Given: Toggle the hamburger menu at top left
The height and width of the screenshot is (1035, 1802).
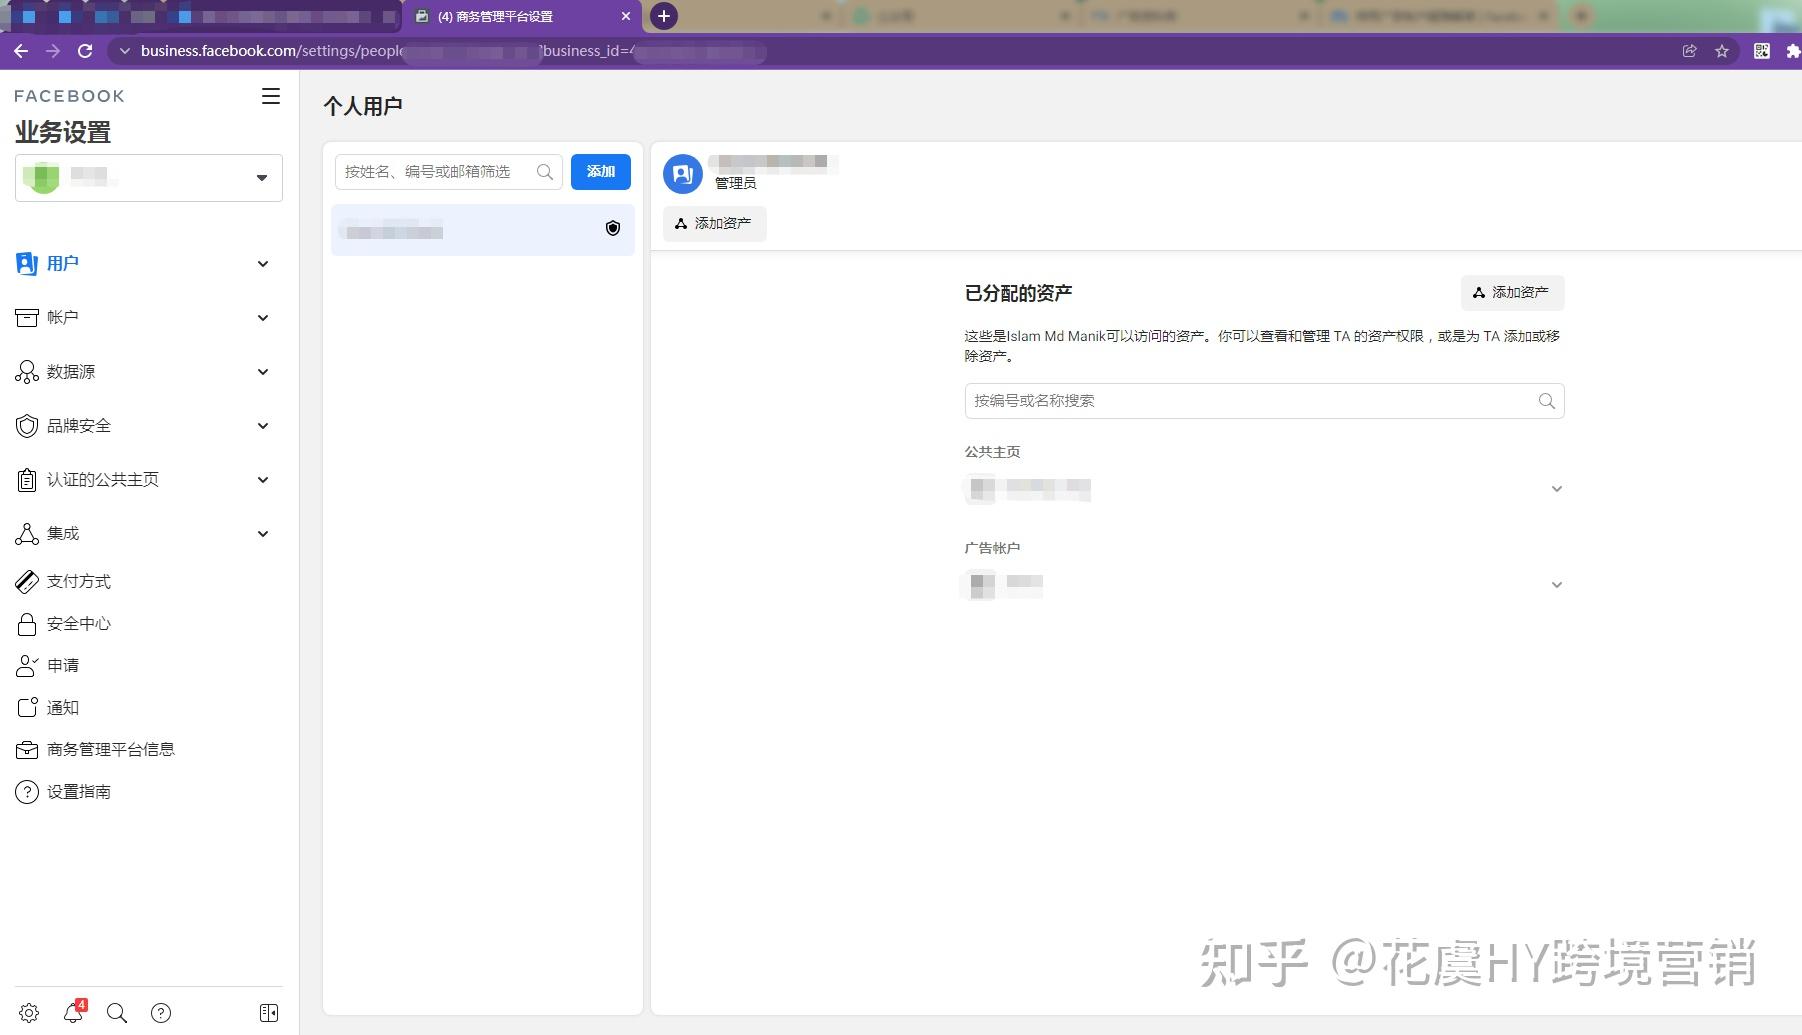Looking at the screenshot, I should click(x=270, y=96).
